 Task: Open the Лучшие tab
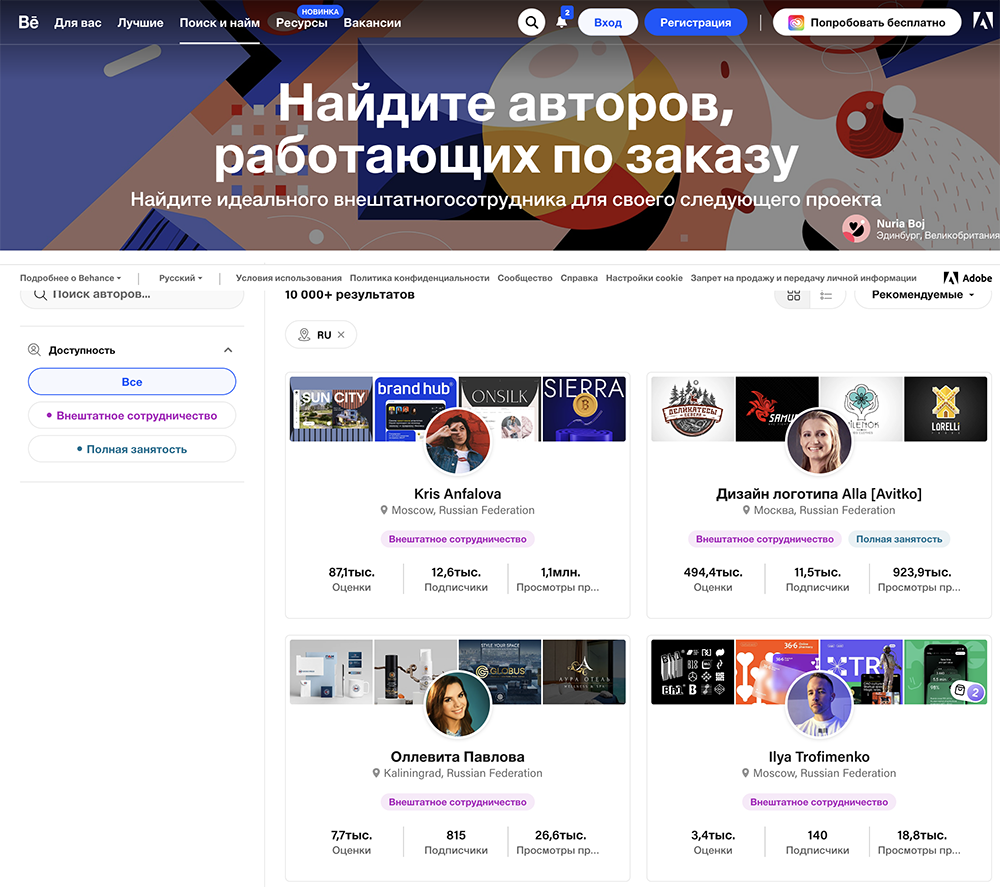click(x=140, y=22)
